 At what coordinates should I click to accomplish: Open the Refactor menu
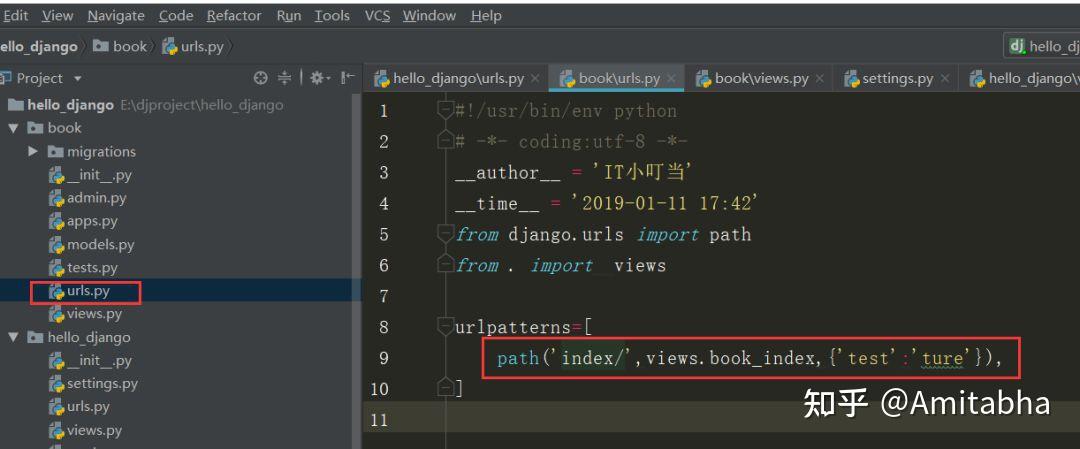pyautogui.click(x=234, y=15)
